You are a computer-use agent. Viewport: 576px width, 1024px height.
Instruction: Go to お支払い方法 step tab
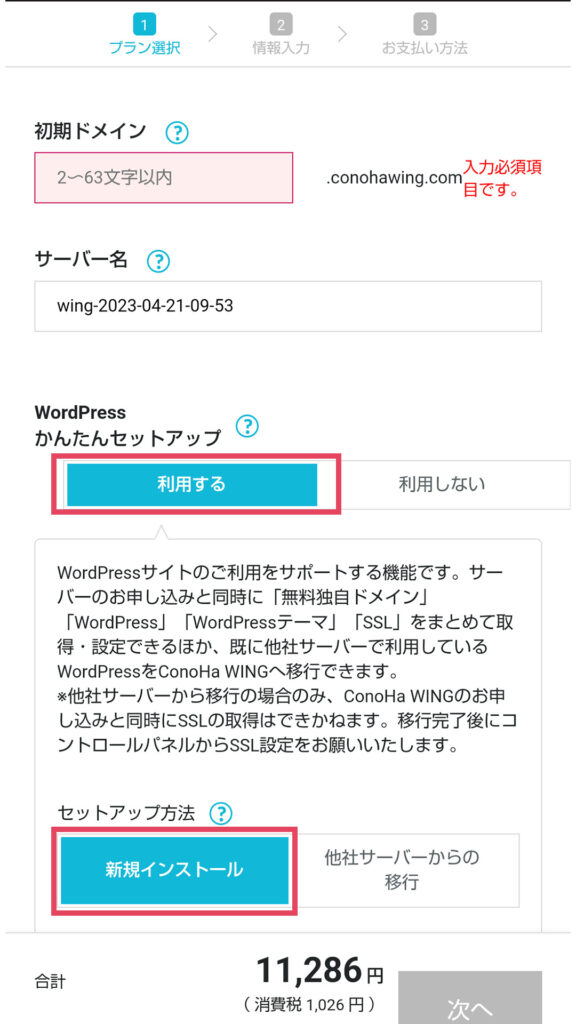(424, 48)
